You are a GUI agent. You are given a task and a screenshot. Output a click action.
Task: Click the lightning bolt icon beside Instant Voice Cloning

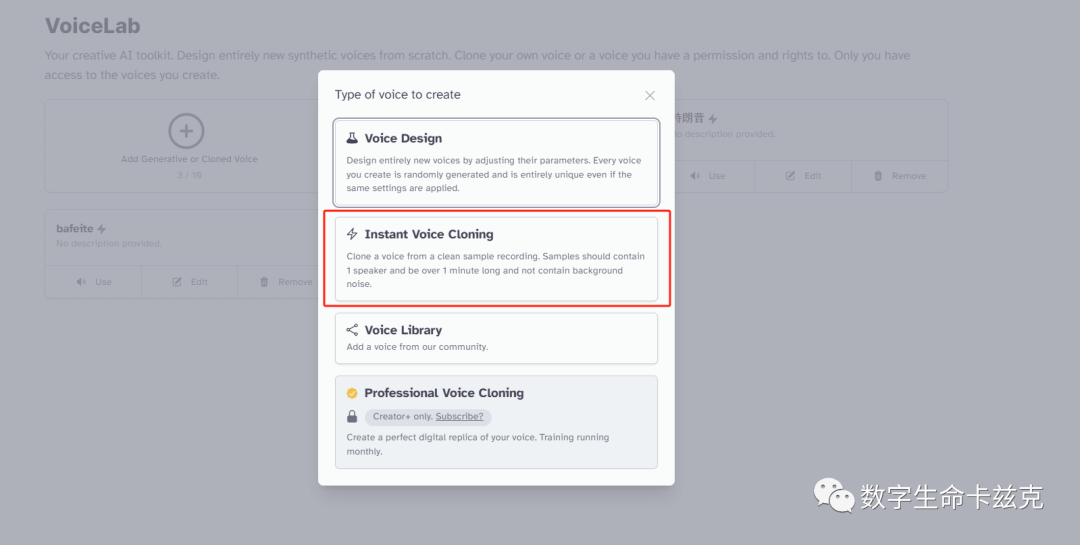(x=352, y=234)
